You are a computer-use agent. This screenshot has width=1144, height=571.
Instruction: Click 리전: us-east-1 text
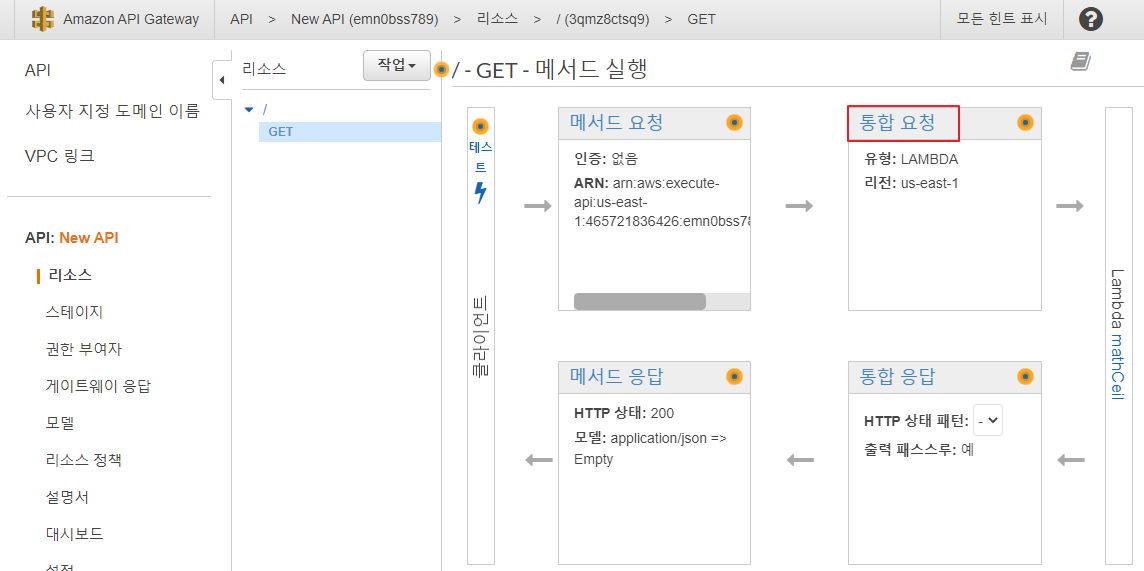click(911, 183)
